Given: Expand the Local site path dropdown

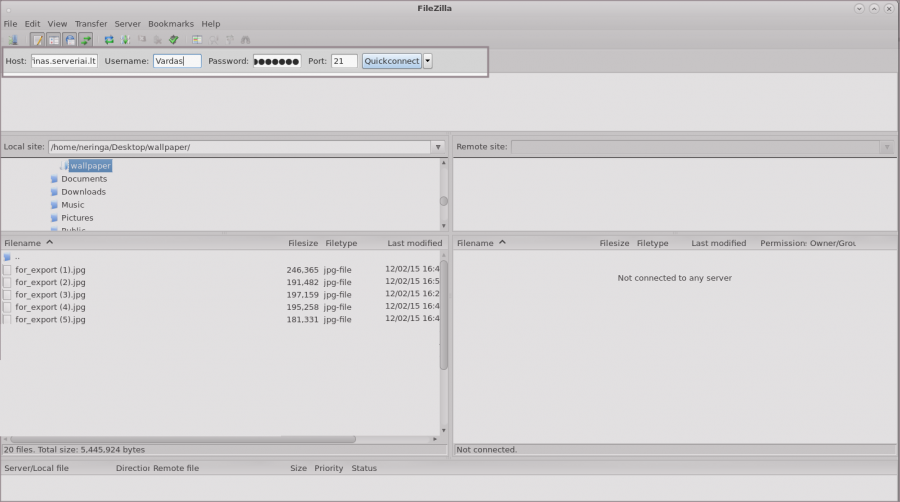Looking at the screenshot, I should coord(438,147).
